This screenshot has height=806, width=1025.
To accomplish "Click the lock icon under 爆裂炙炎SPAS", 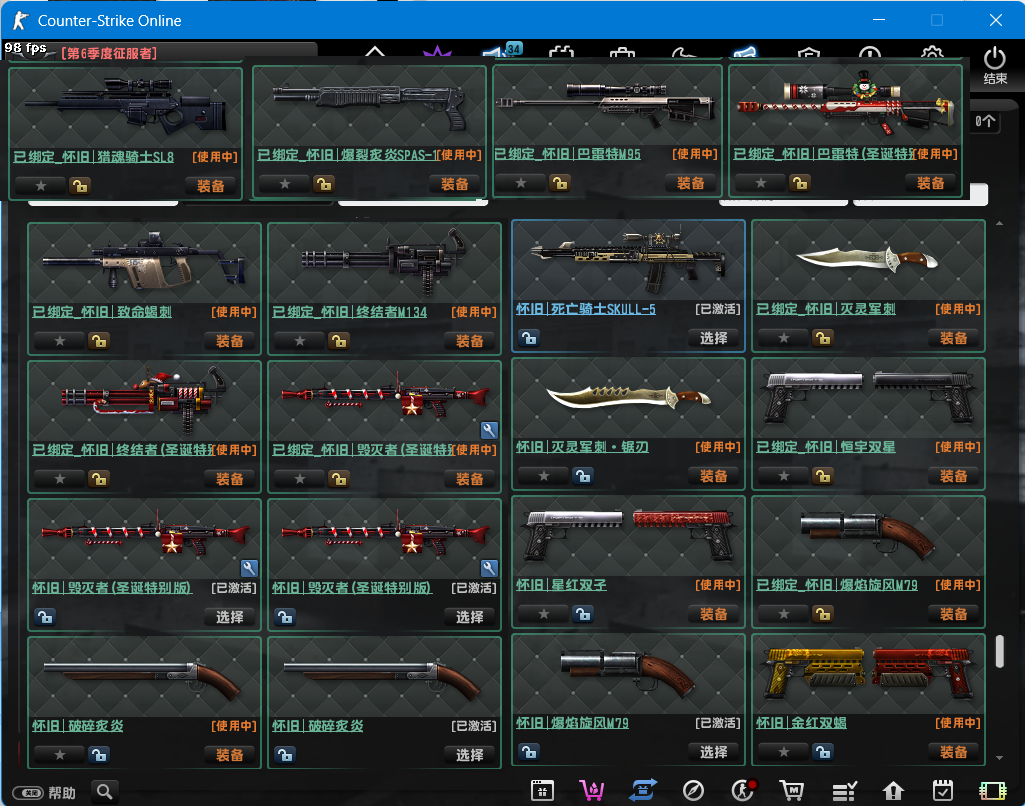I will point(324,184).
